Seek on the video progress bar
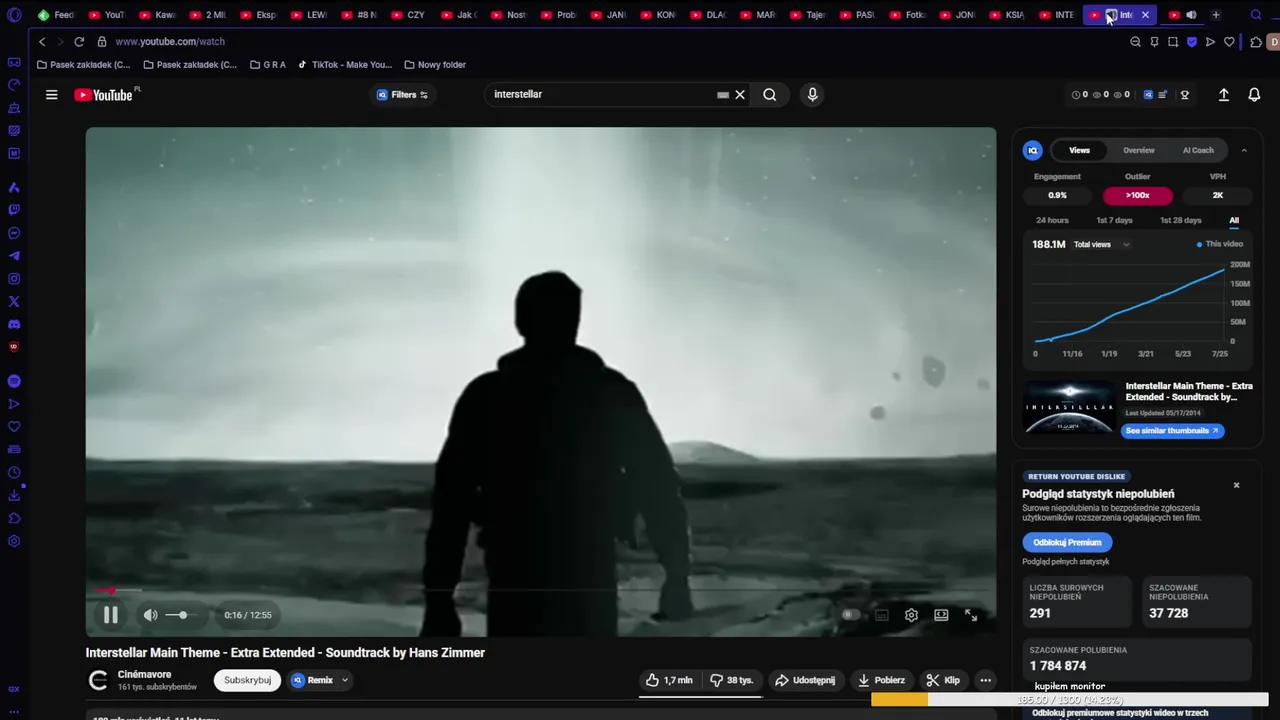 coord(540,590)
